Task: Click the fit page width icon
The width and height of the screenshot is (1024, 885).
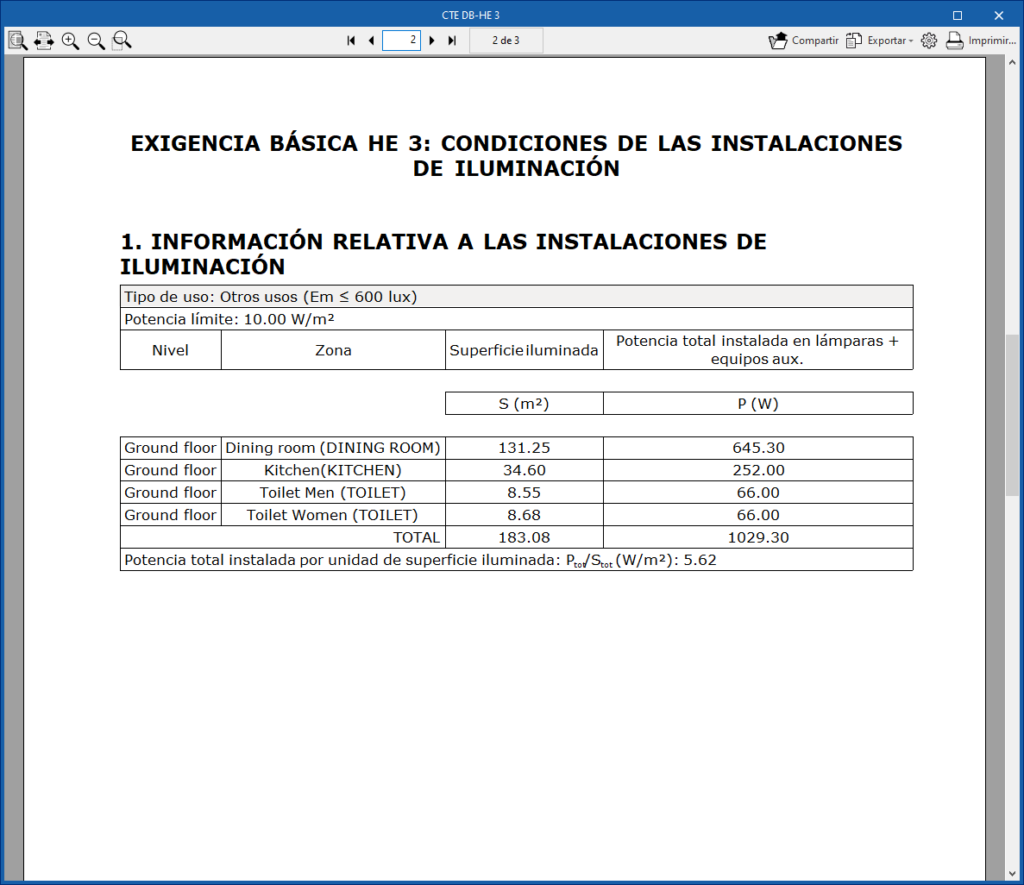Action: pyautogui.click(x=44, y=40)
